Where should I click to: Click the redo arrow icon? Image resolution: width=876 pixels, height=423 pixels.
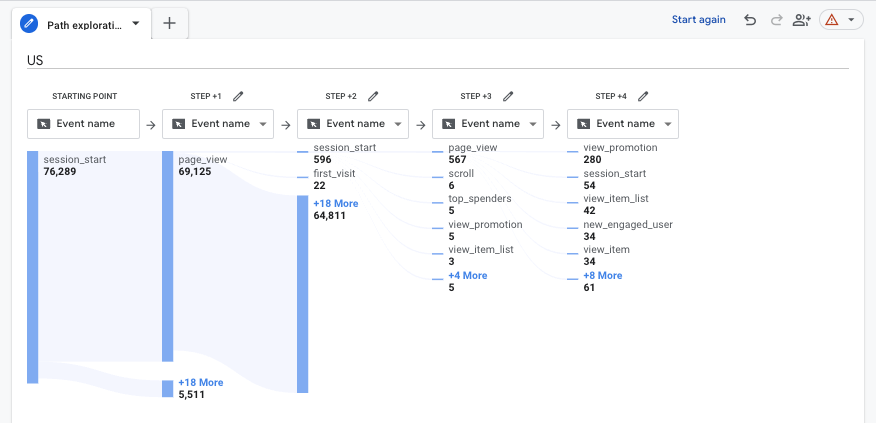[x=776, y=20]
